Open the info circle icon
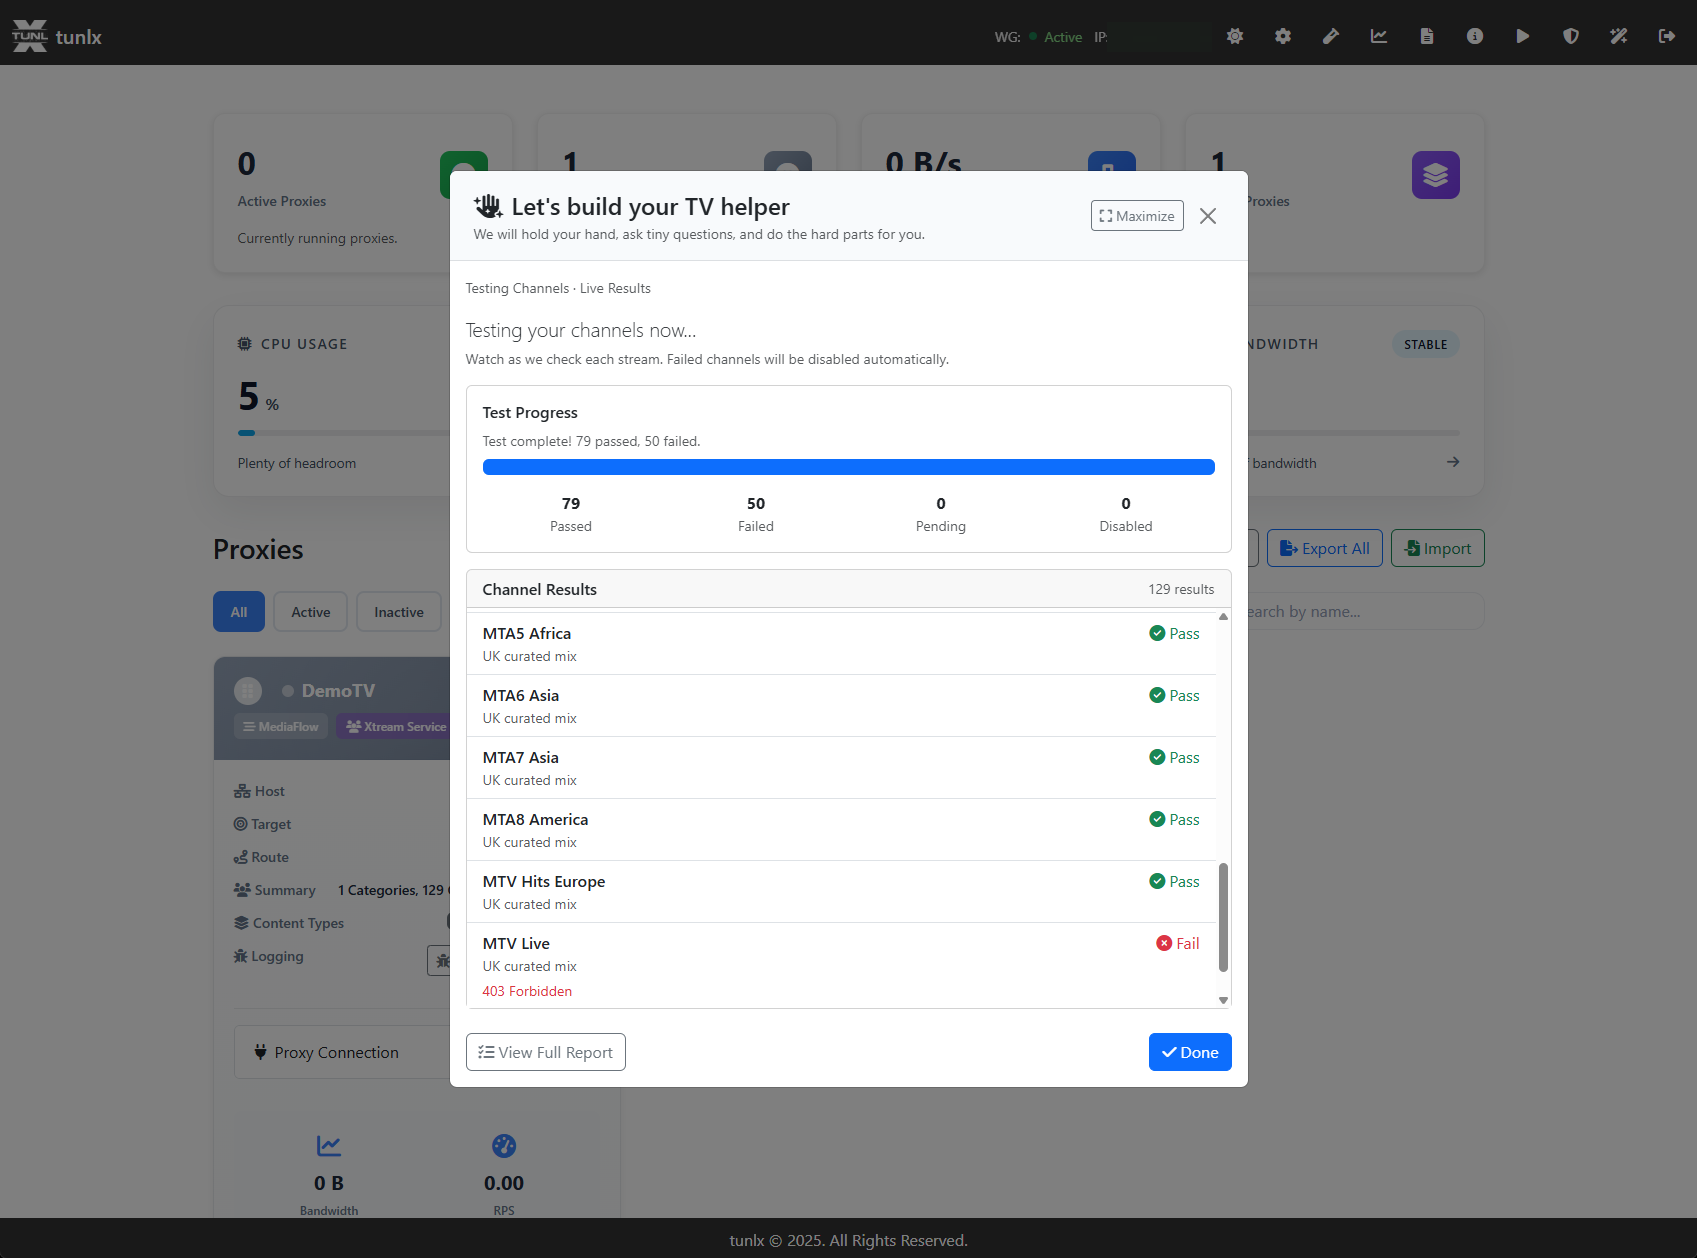This screenshot has width=1697, height=1258. (1475, 36)
